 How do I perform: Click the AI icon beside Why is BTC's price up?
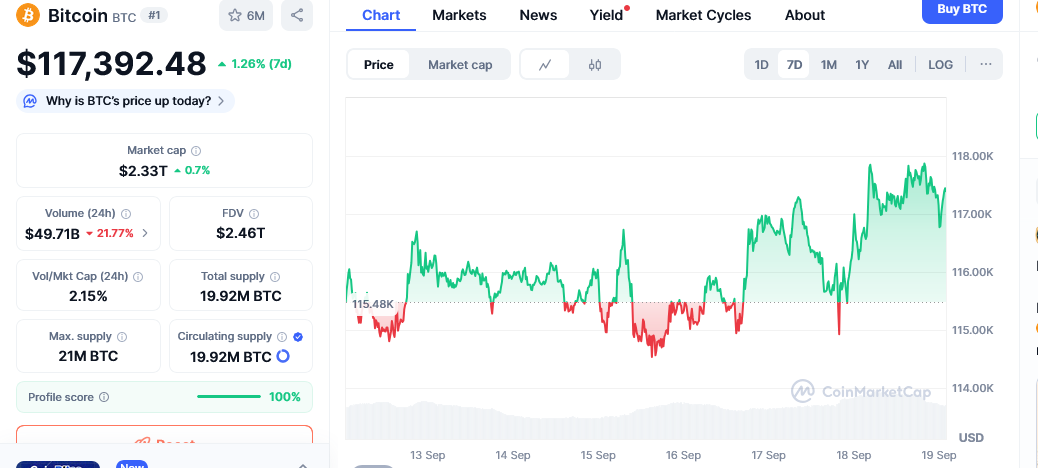[30, 101]
